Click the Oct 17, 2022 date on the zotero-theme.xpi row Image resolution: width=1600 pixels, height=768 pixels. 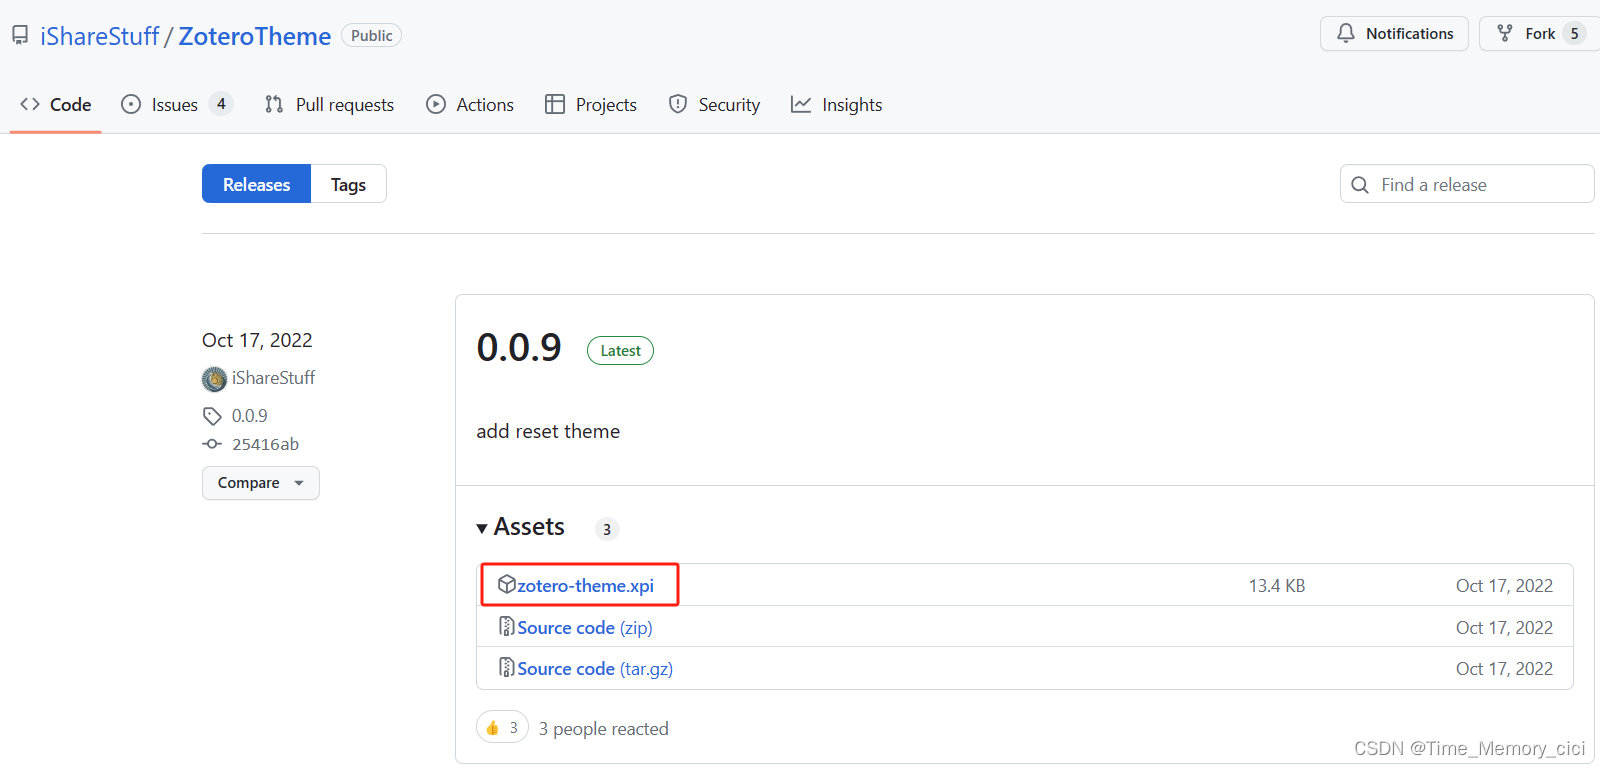(1504, 586)
